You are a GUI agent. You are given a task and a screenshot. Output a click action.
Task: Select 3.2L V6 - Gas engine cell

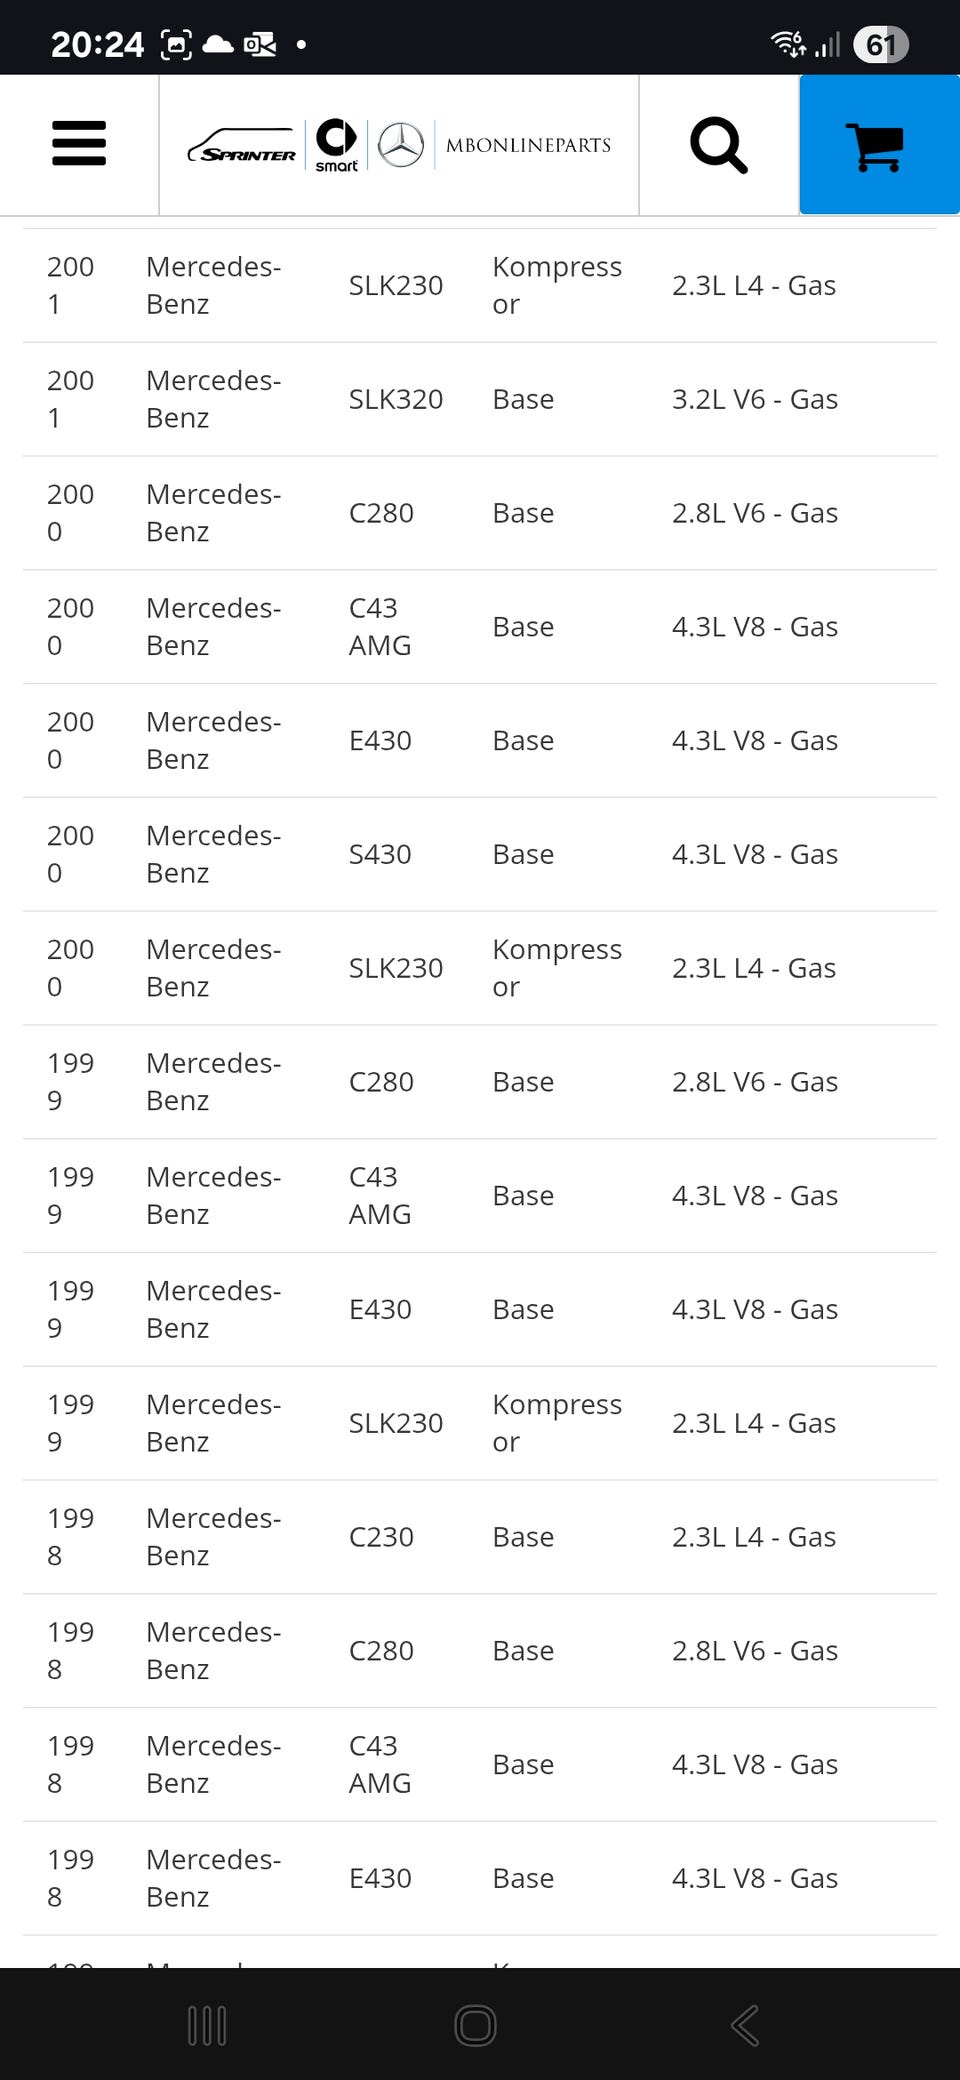[755, 400]
